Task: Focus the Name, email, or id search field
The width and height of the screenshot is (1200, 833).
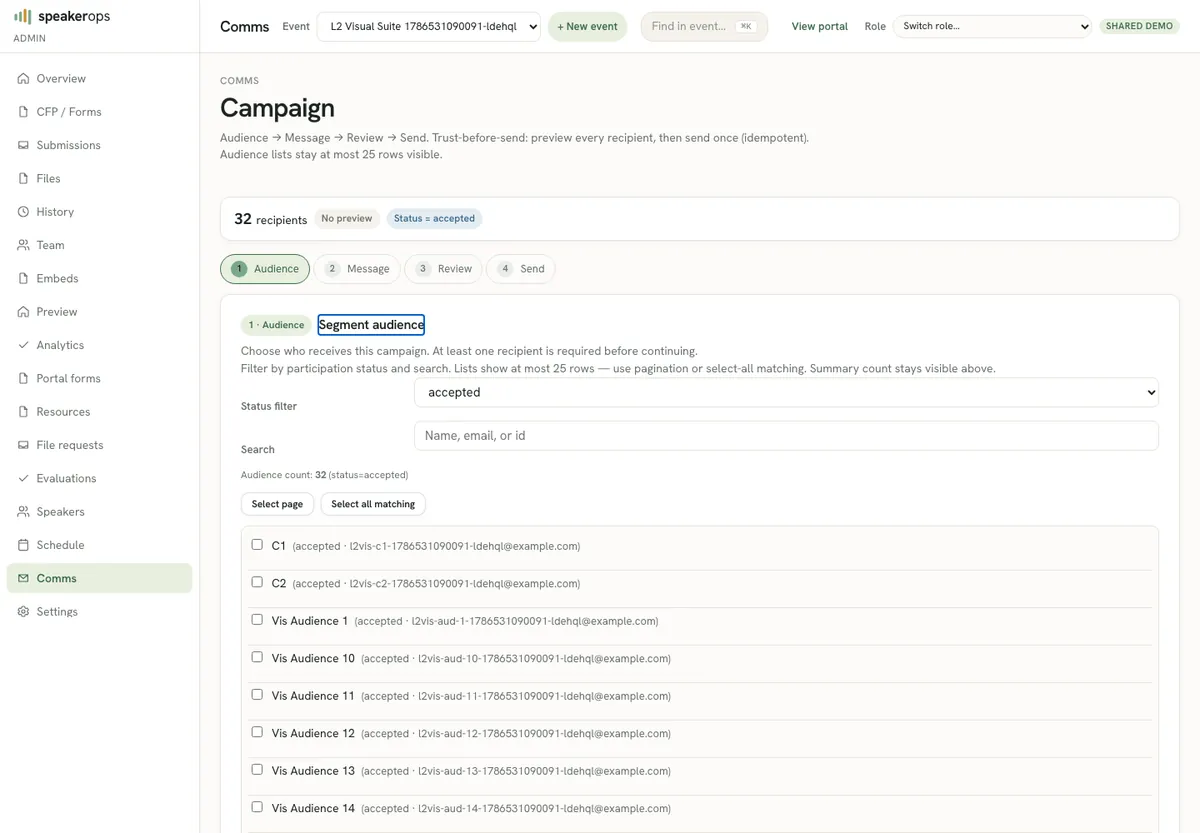Action: (786, 436)
